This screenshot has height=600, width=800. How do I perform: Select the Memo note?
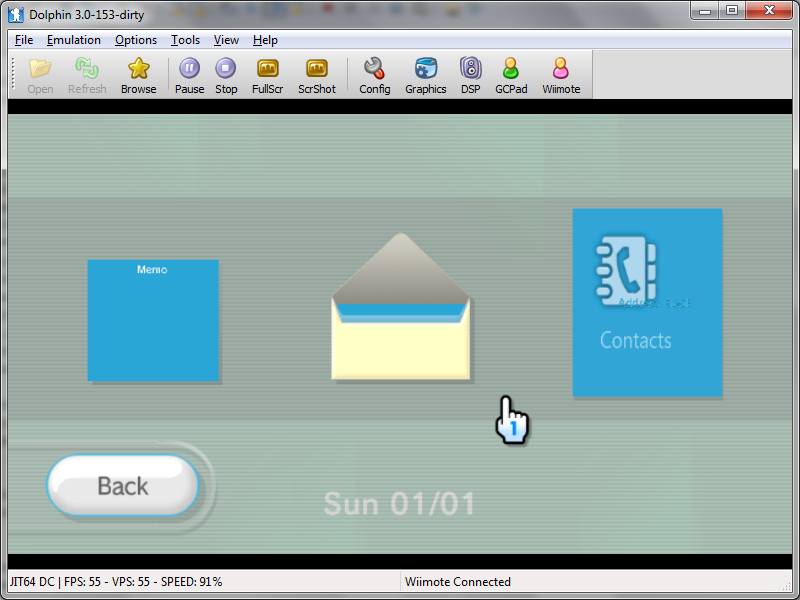pyautogui.click(x=154, y=320)
